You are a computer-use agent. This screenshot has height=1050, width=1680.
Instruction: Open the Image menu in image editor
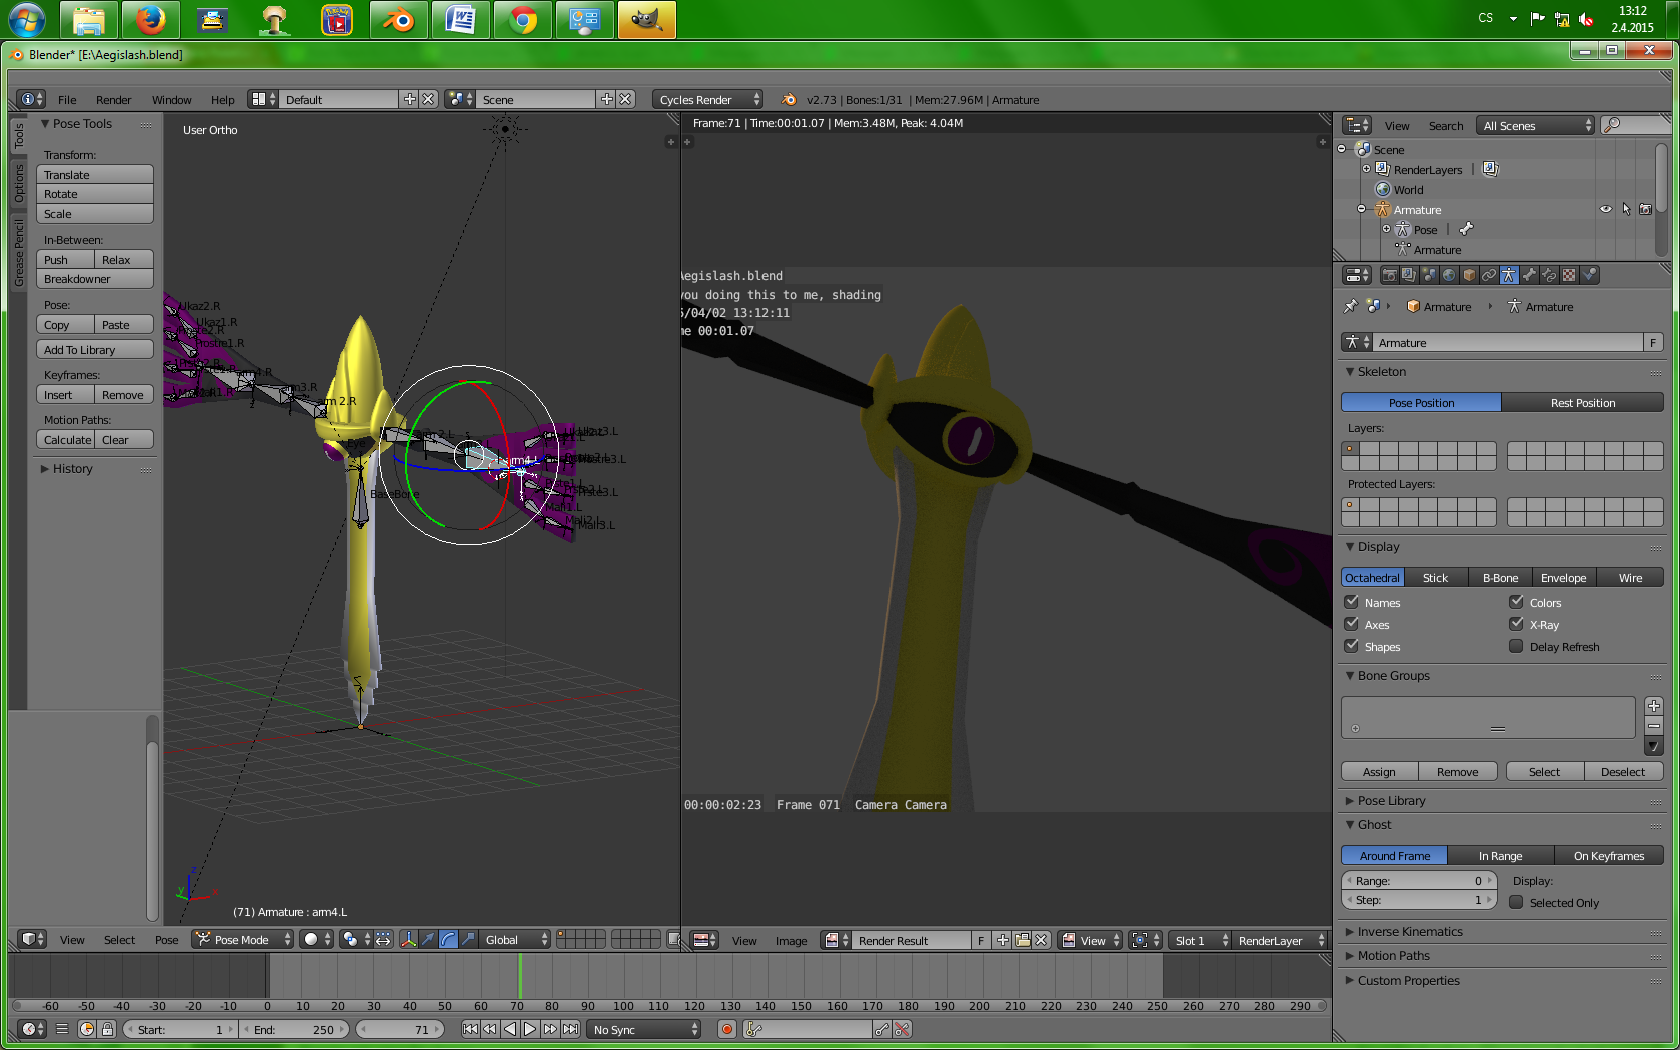pos(791,941)
